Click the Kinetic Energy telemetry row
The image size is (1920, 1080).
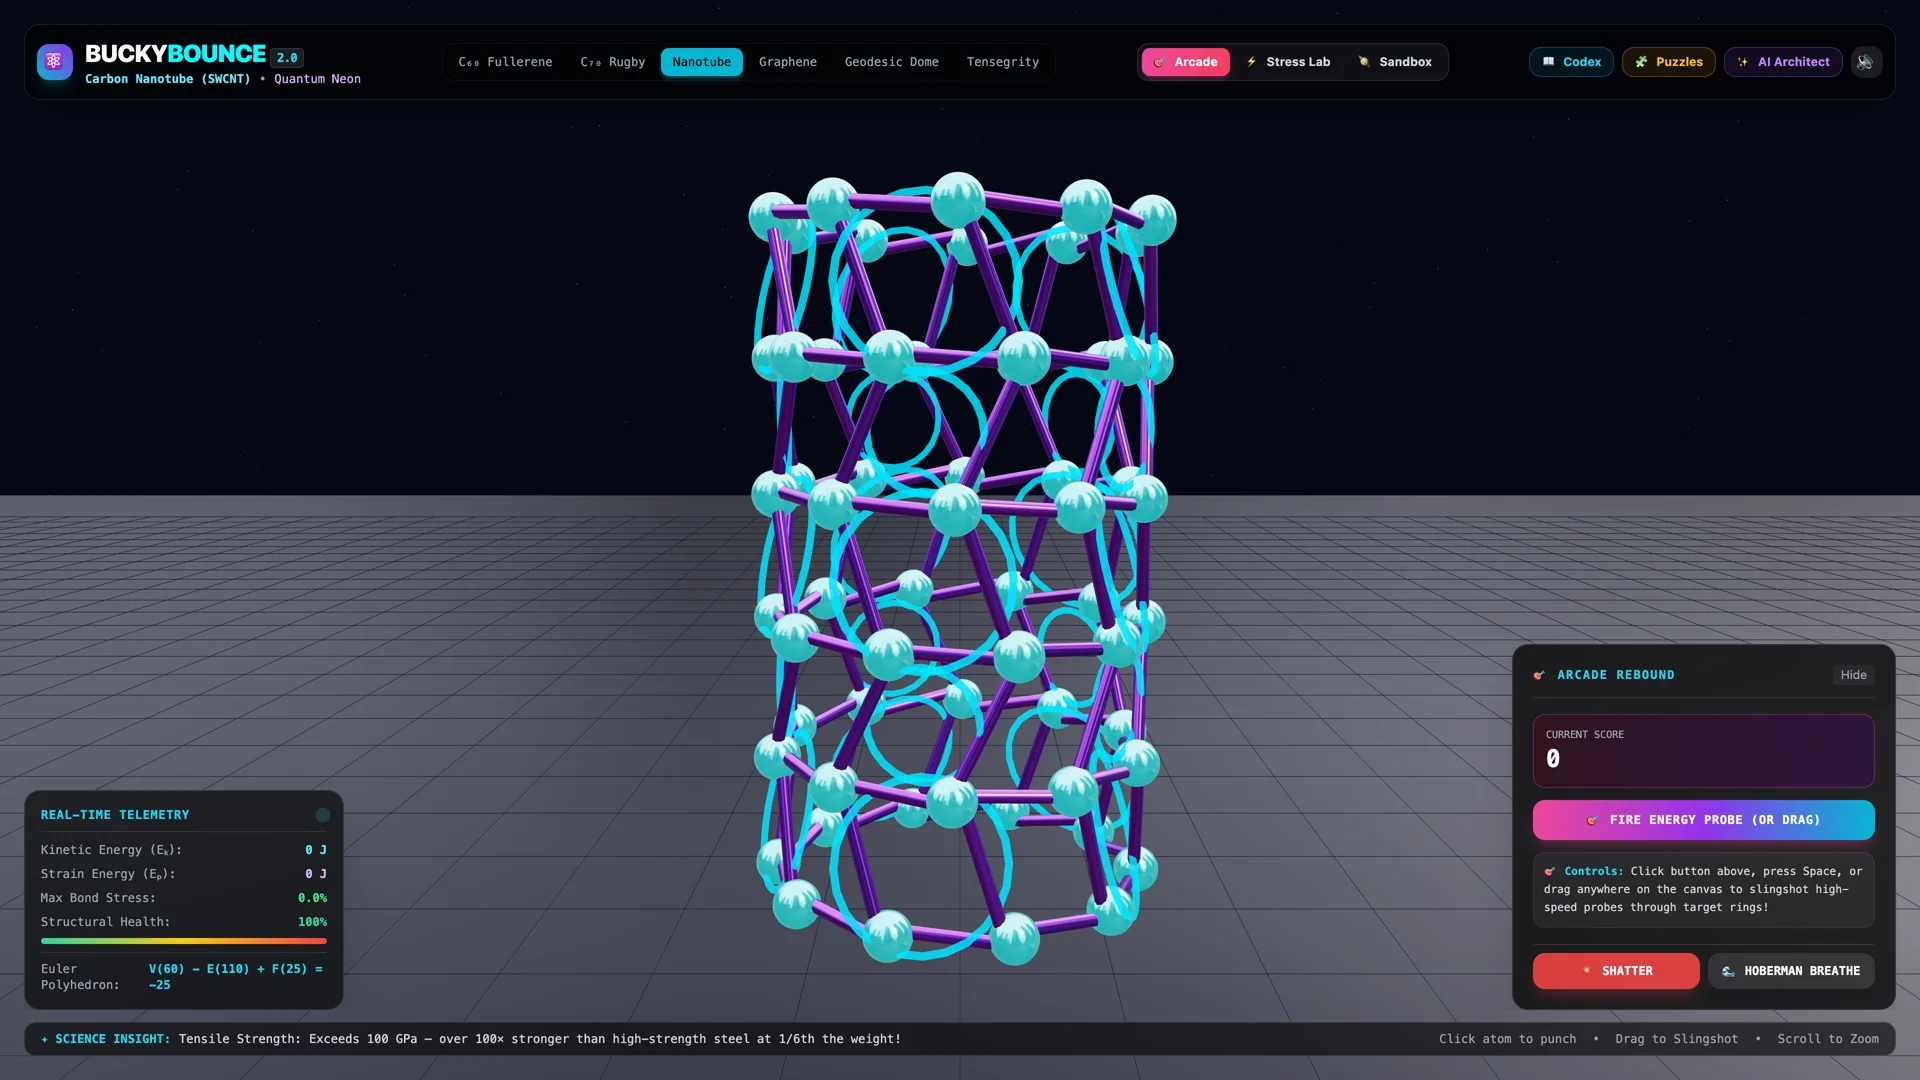(x=184, y=850)
